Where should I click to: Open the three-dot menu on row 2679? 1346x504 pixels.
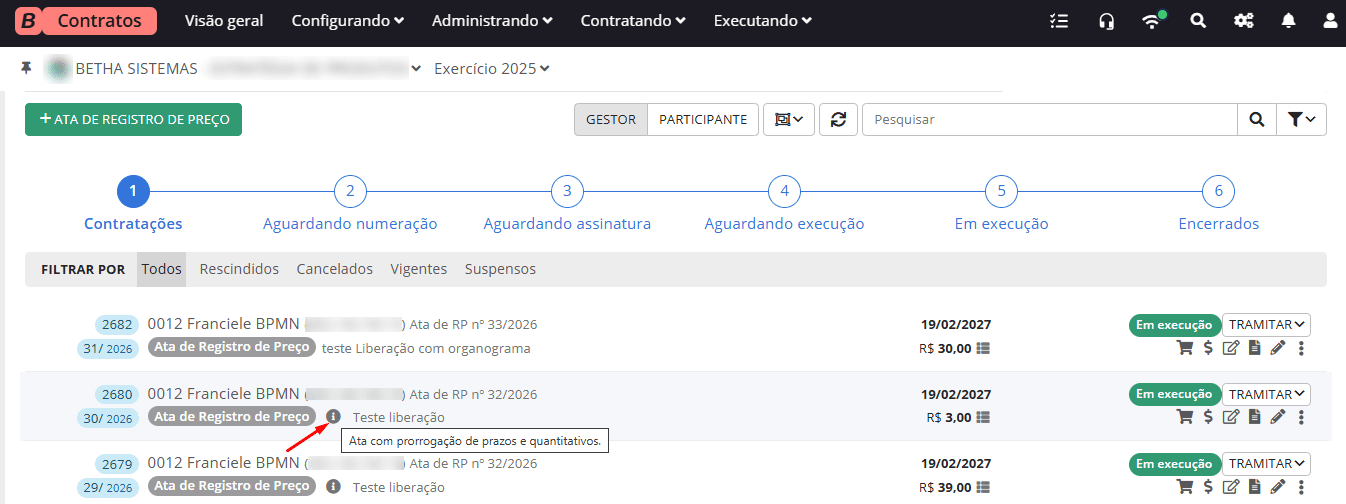[1301, 487]
